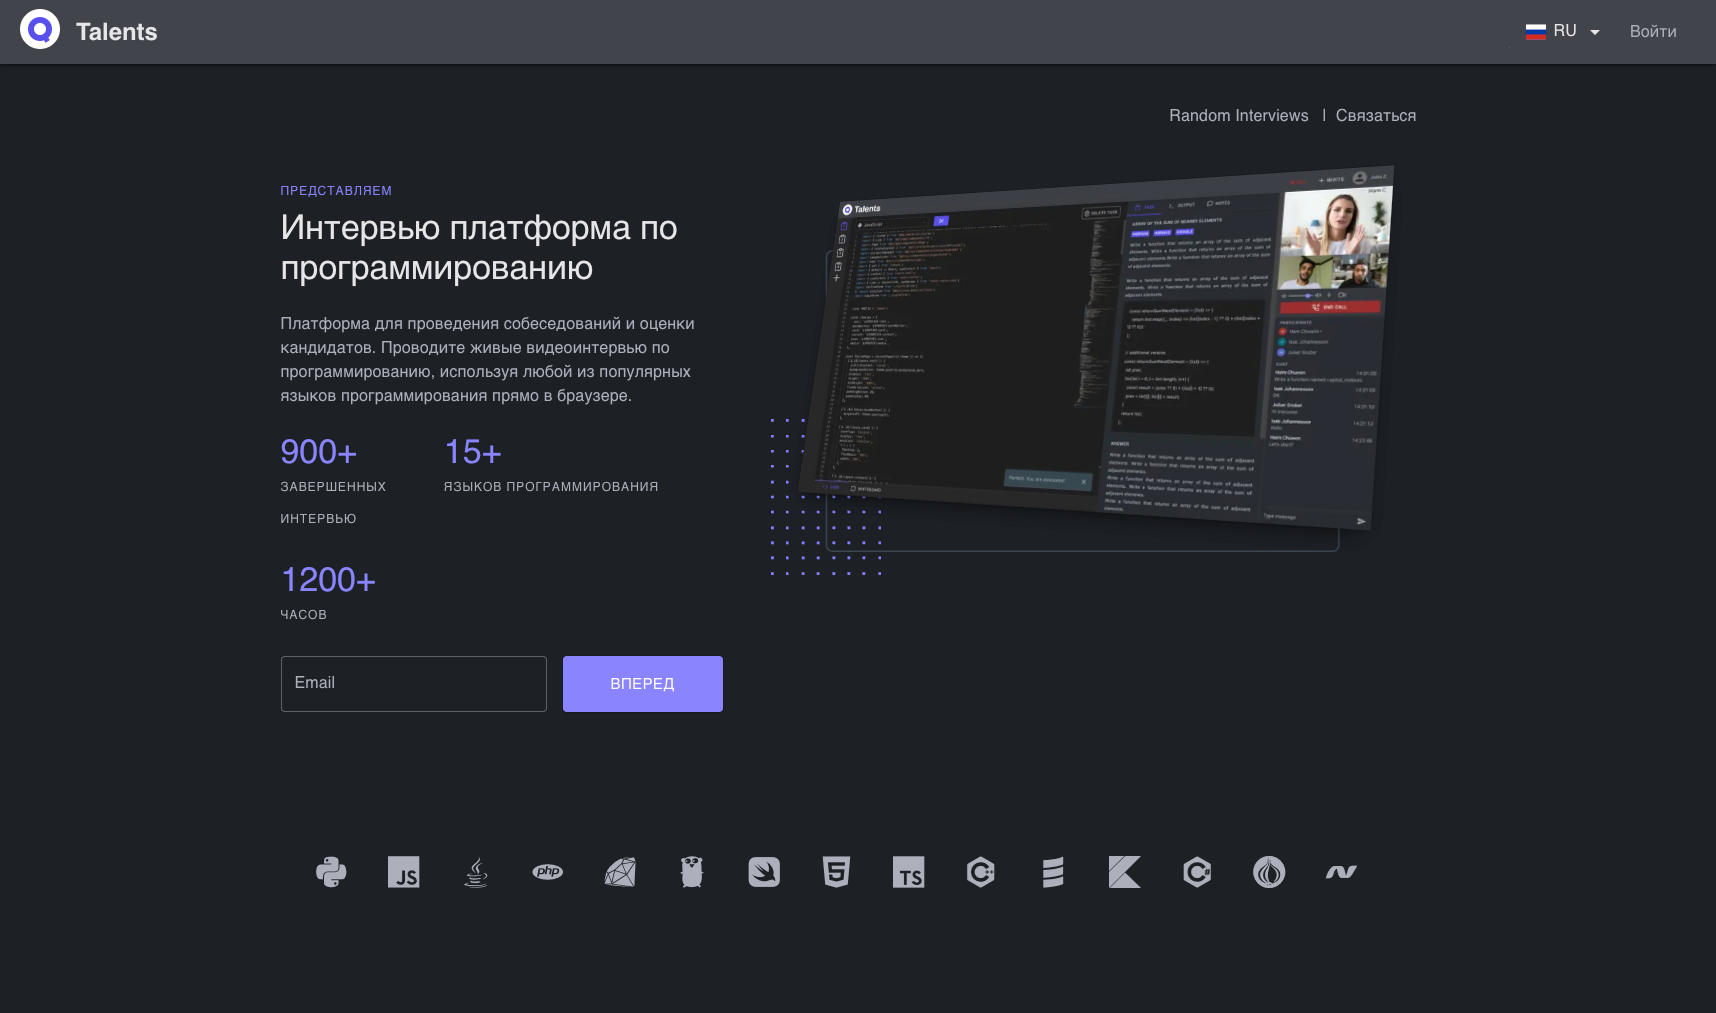The image size is (1716, 1013).
Task: Select the JavaScript language icon
Action: (x=404, y=872)
